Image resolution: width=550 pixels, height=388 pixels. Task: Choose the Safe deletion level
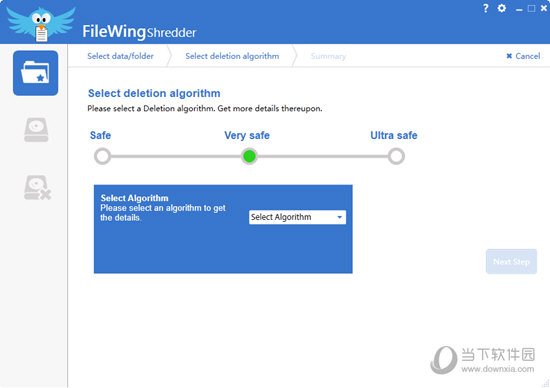pos(102,156)
